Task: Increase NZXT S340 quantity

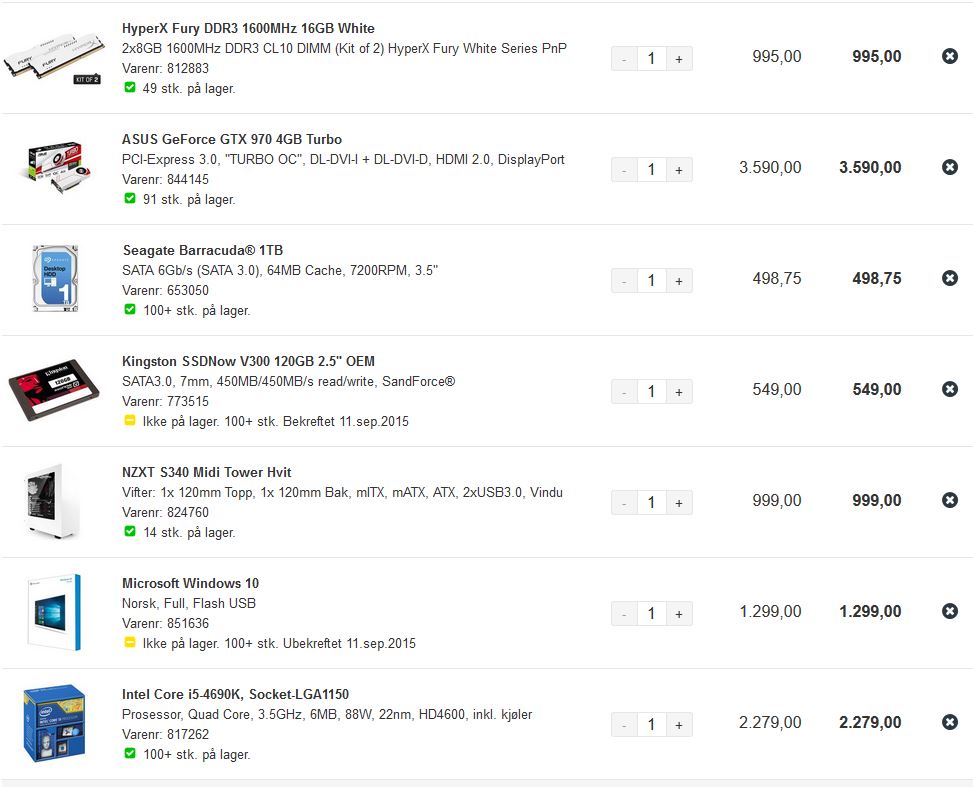Action: pyautogui.click(x=679, y=503)
